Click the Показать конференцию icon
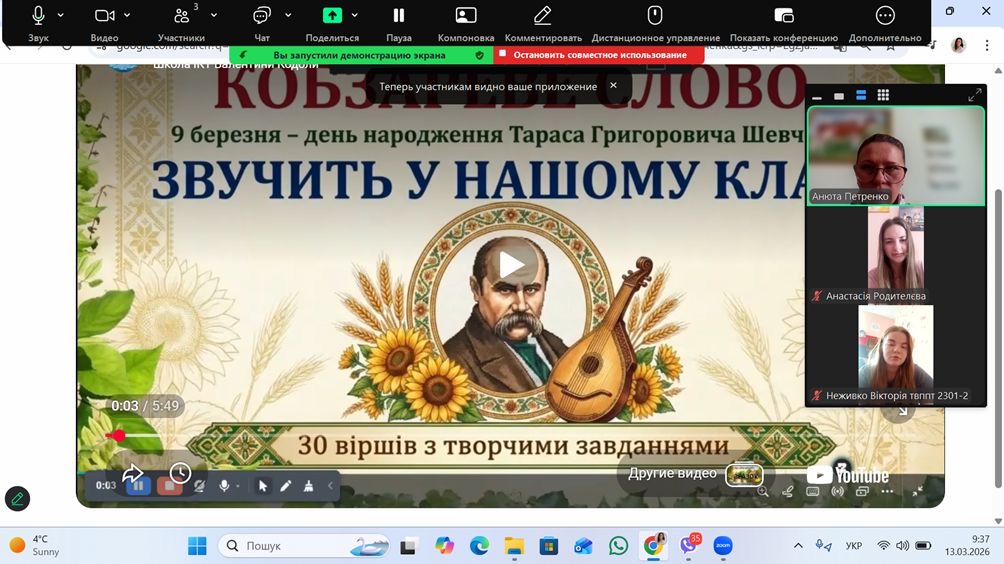This screenshot has height=564, width=1004. pyautogui.click(x=784, y=16)
